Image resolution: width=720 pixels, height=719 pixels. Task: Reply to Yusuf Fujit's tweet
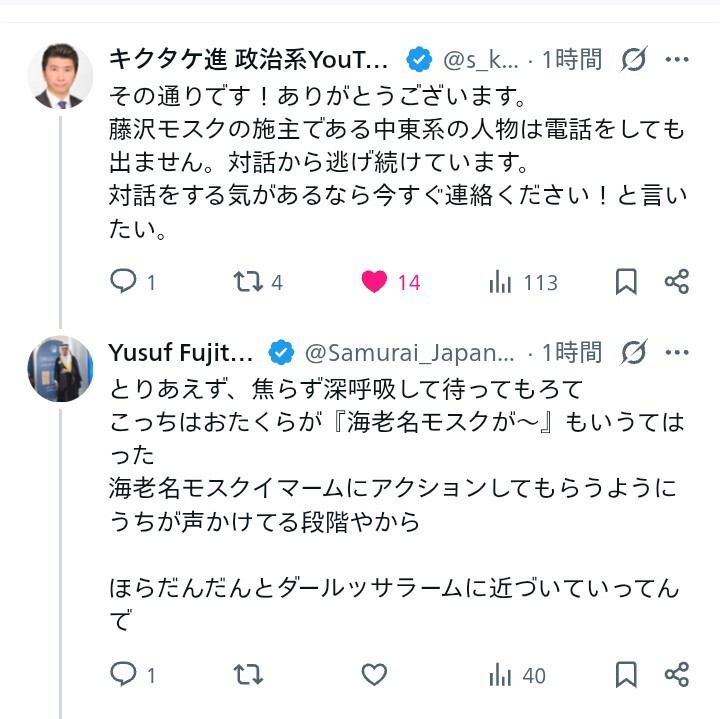pos(123,675)
